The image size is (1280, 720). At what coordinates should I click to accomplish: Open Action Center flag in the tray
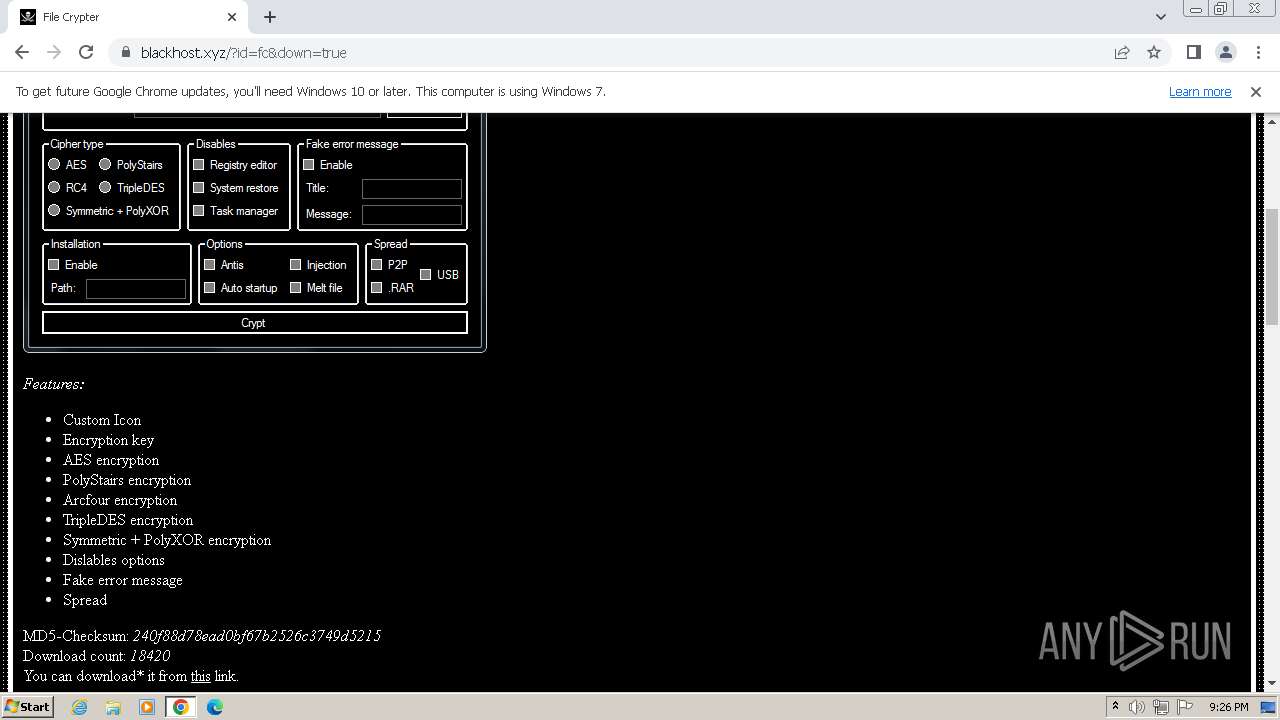click(x=1183, y=707)
